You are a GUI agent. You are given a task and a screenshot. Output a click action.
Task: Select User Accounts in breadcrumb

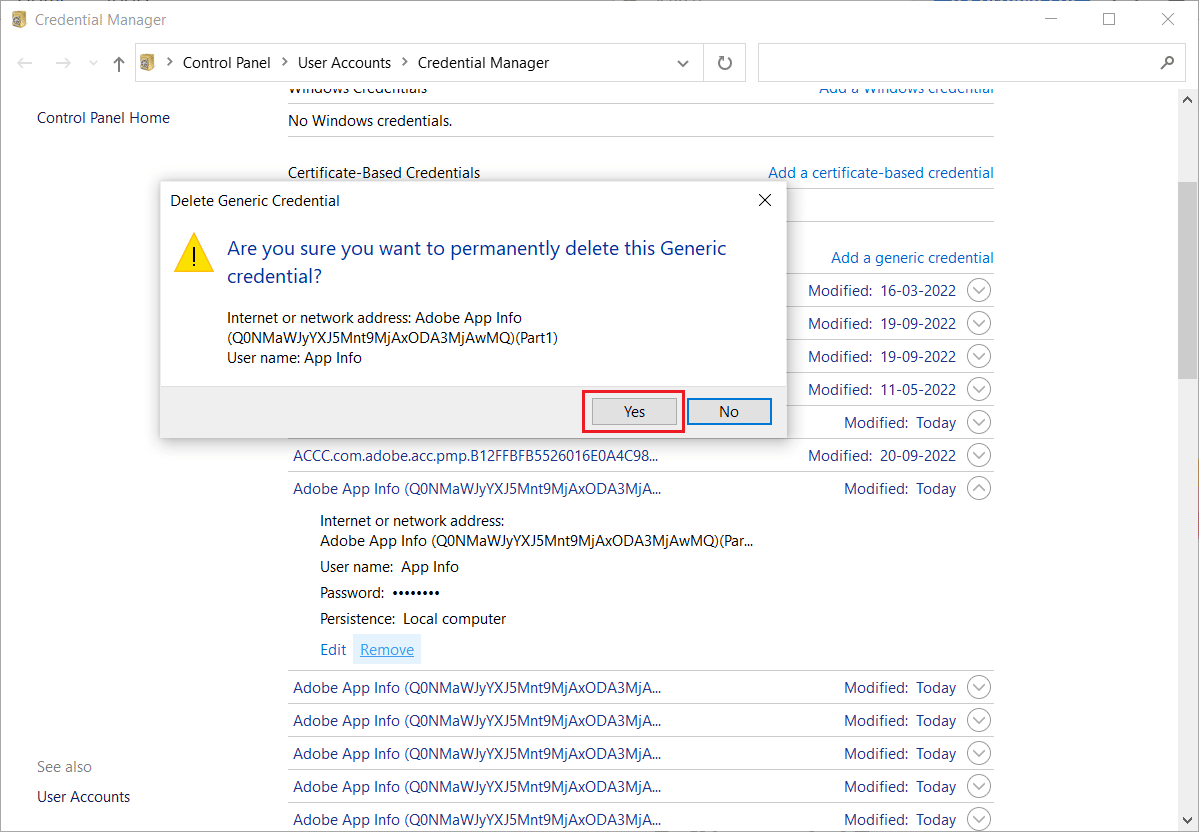344,63
